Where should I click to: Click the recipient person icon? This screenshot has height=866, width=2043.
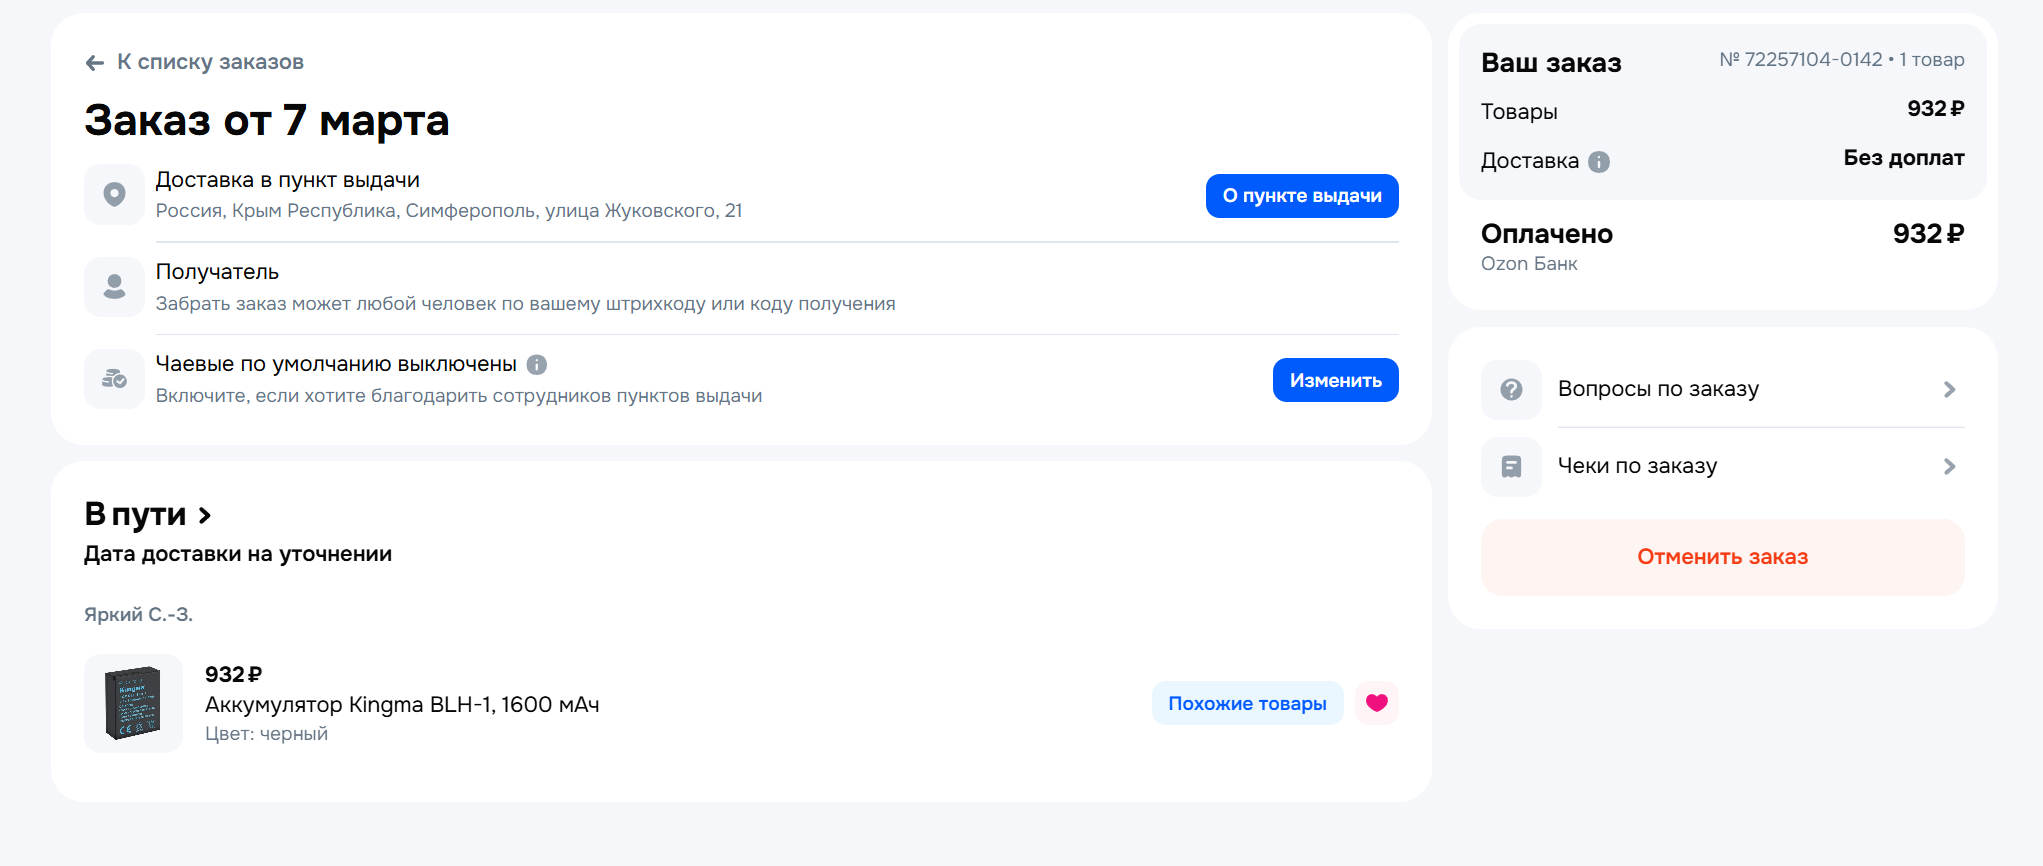click(114, 287)
